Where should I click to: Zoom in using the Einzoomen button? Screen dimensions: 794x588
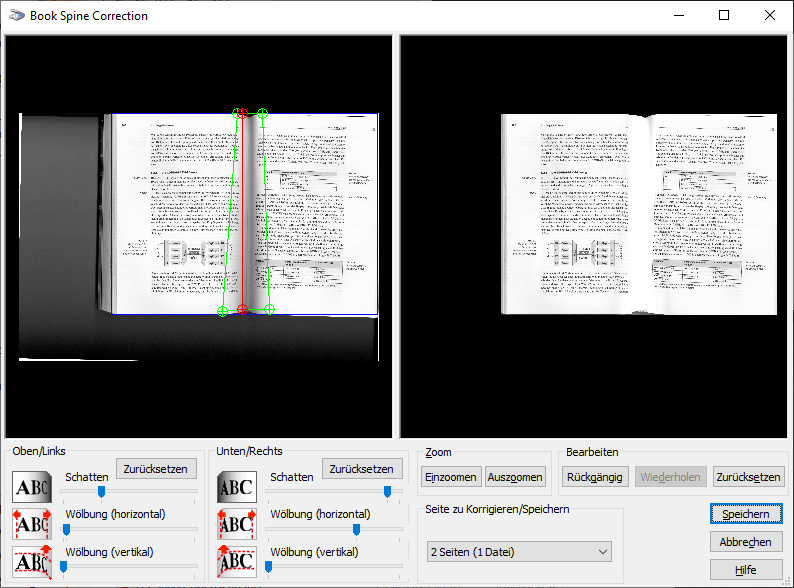[451, 477]
